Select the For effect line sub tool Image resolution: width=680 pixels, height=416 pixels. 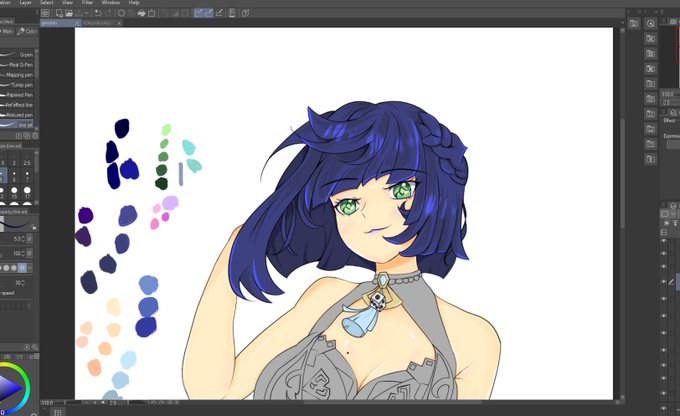point(17,105)
